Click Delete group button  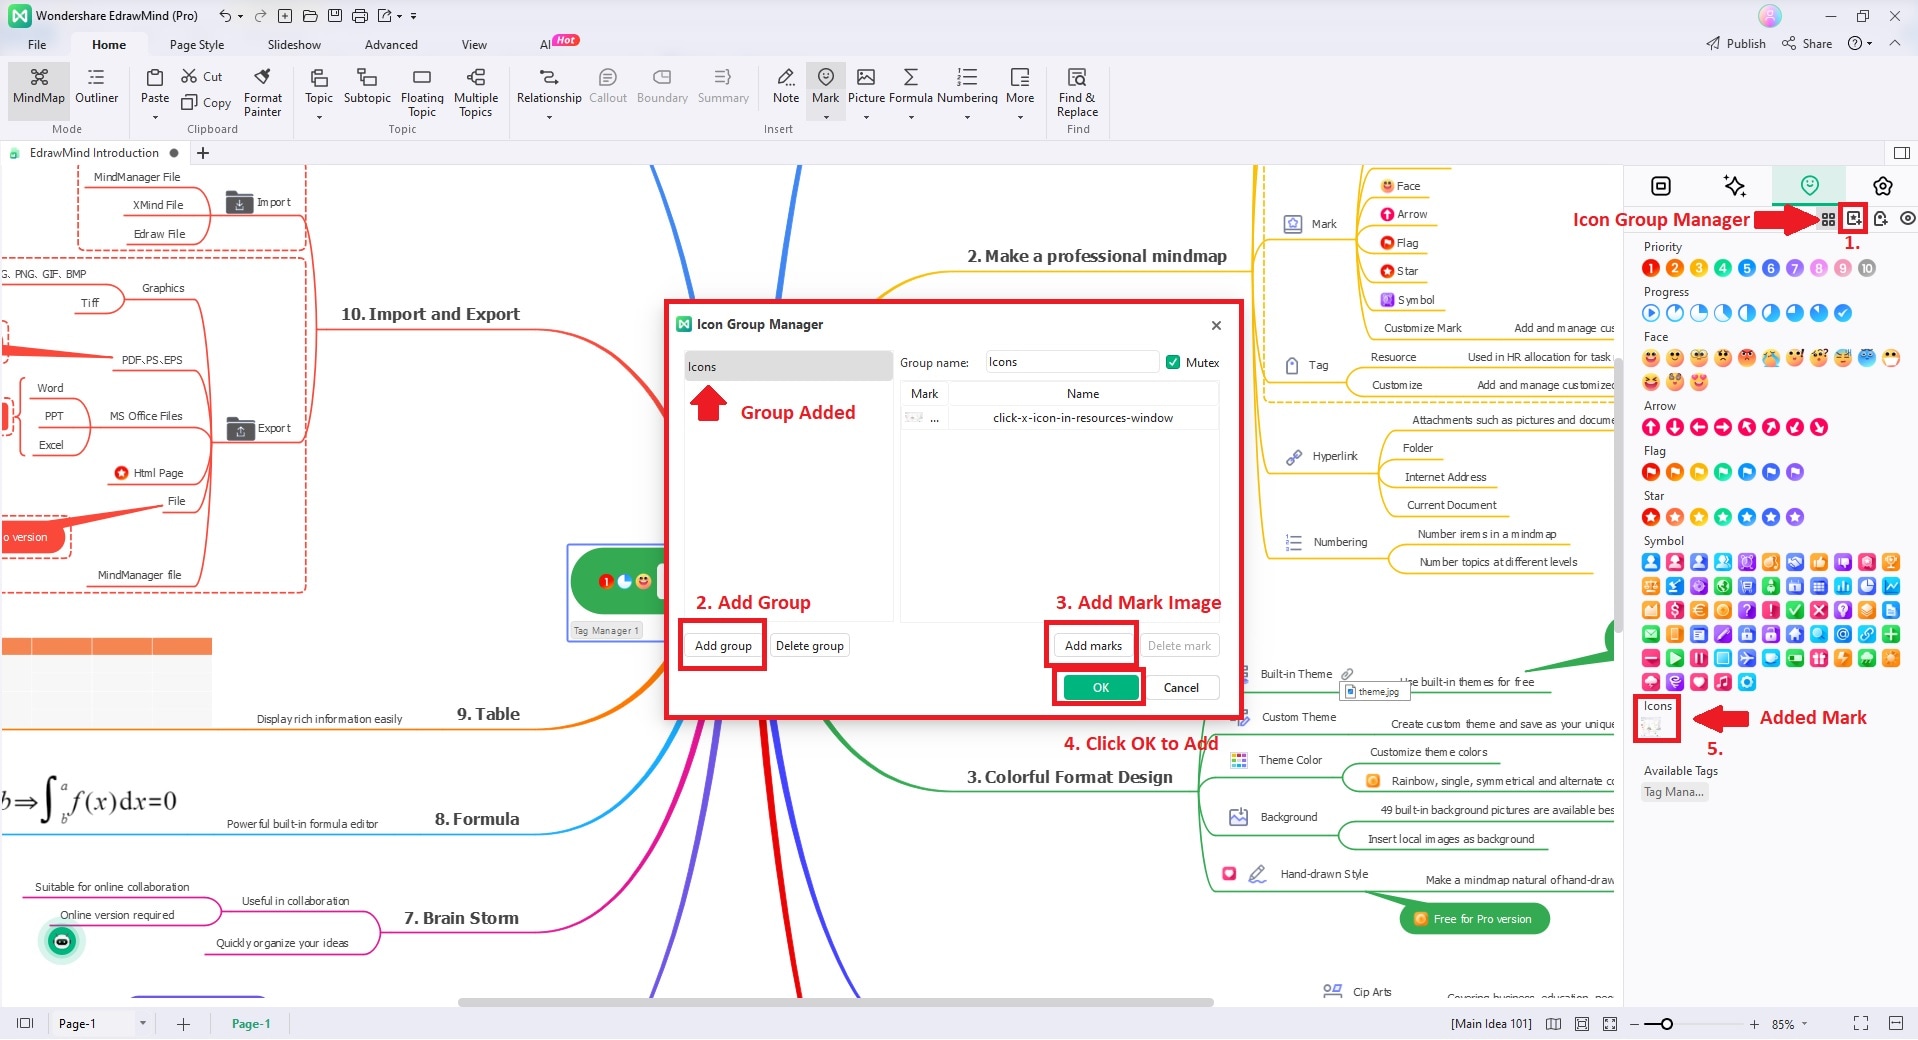810,646
